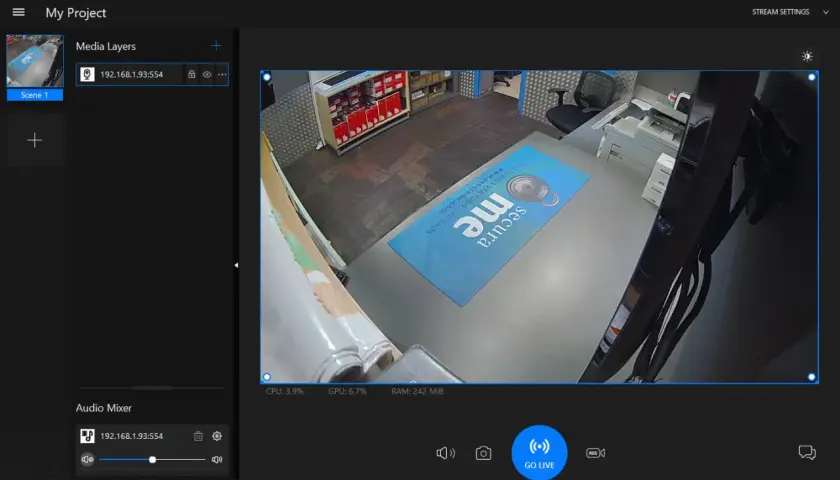840x480 pixels.
Task: Open the chat panel icon
Action: pos(807,453)
